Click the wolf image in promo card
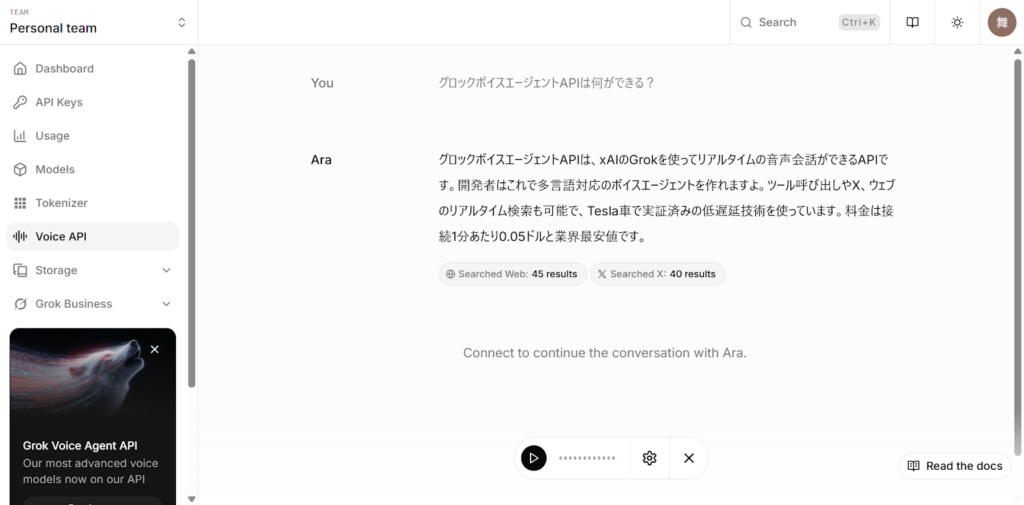Image resolution: width=1024 pixels, height=505 pixels. (x=92, y=376)
